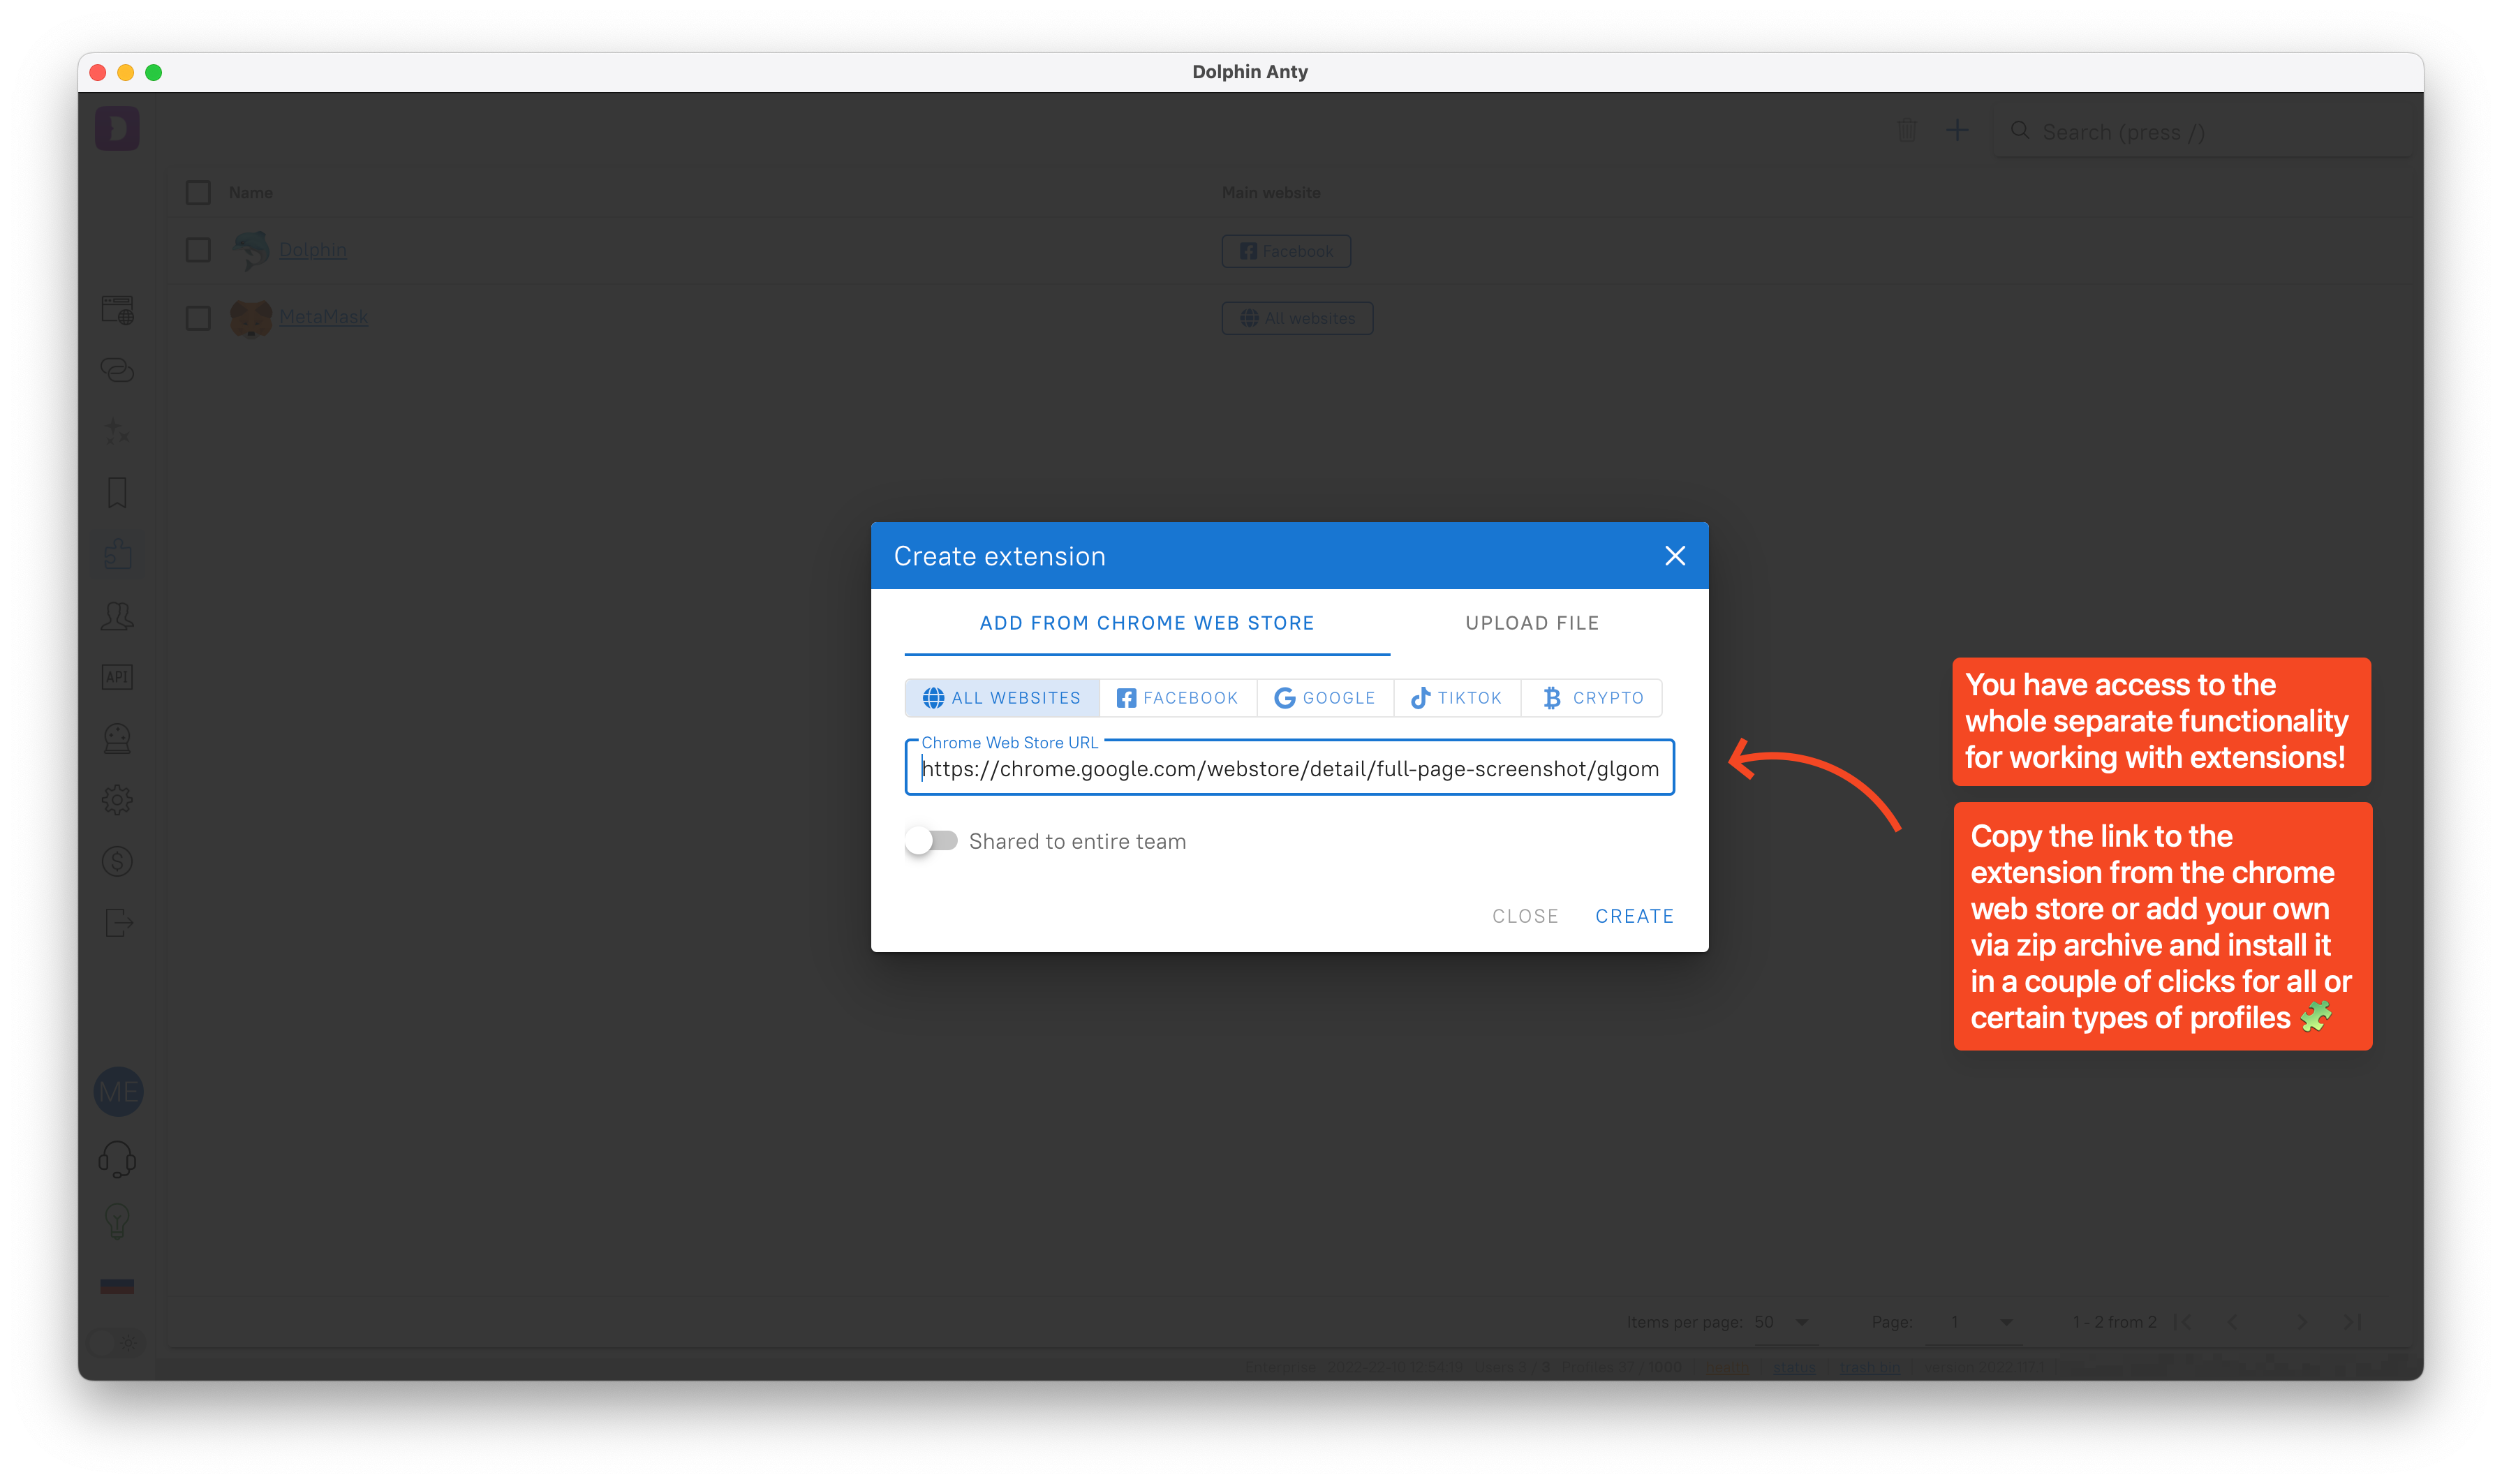The width and height of the screenshot is (2502, 1484).
Task: Click the Chrome Web Store URL field
Action: click(1289, 768)
